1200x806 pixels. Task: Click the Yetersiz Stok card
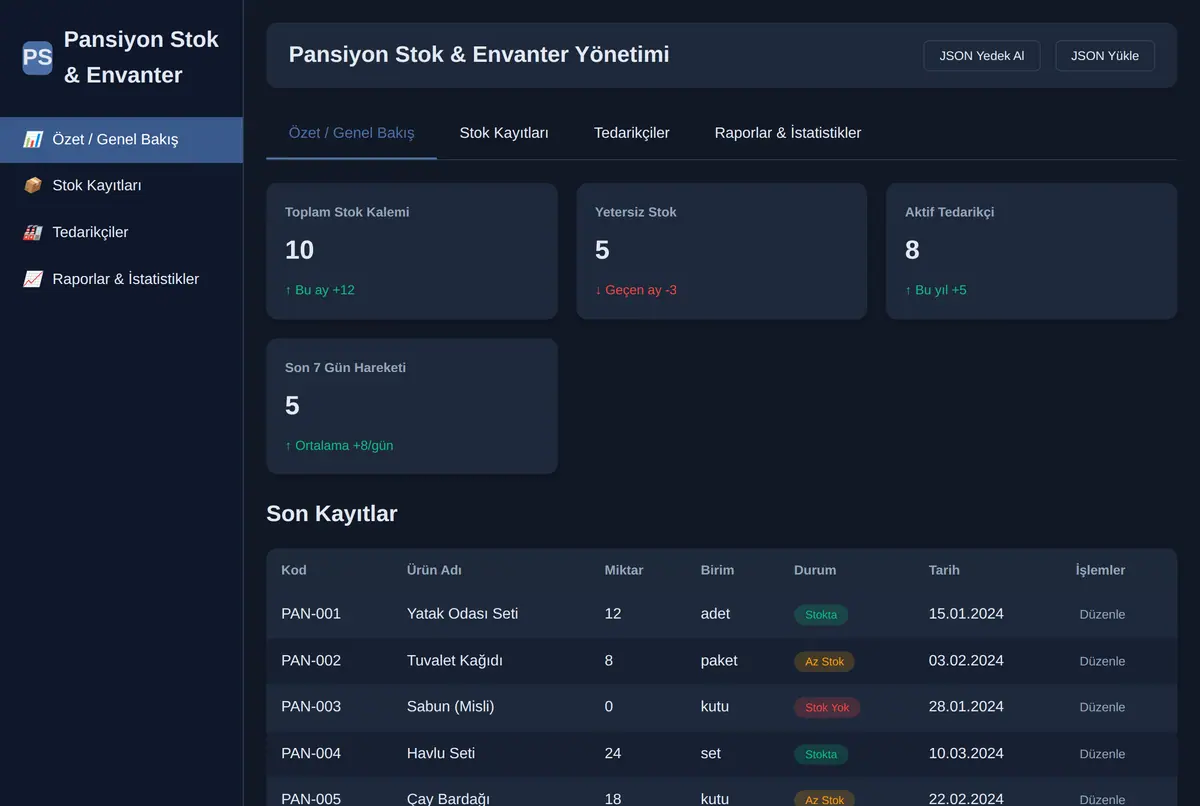pyautogui.click(x=722, y=251)
